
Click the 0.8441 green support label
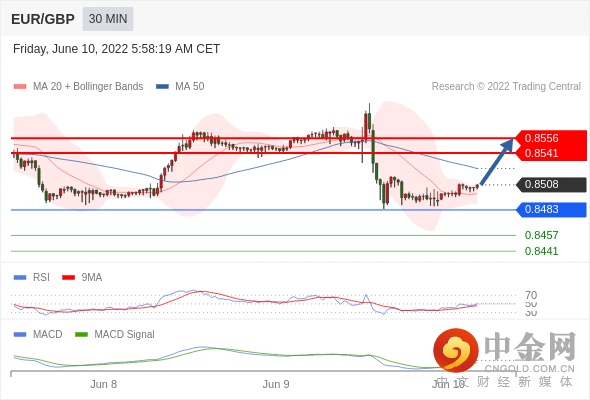coord(541,251)
